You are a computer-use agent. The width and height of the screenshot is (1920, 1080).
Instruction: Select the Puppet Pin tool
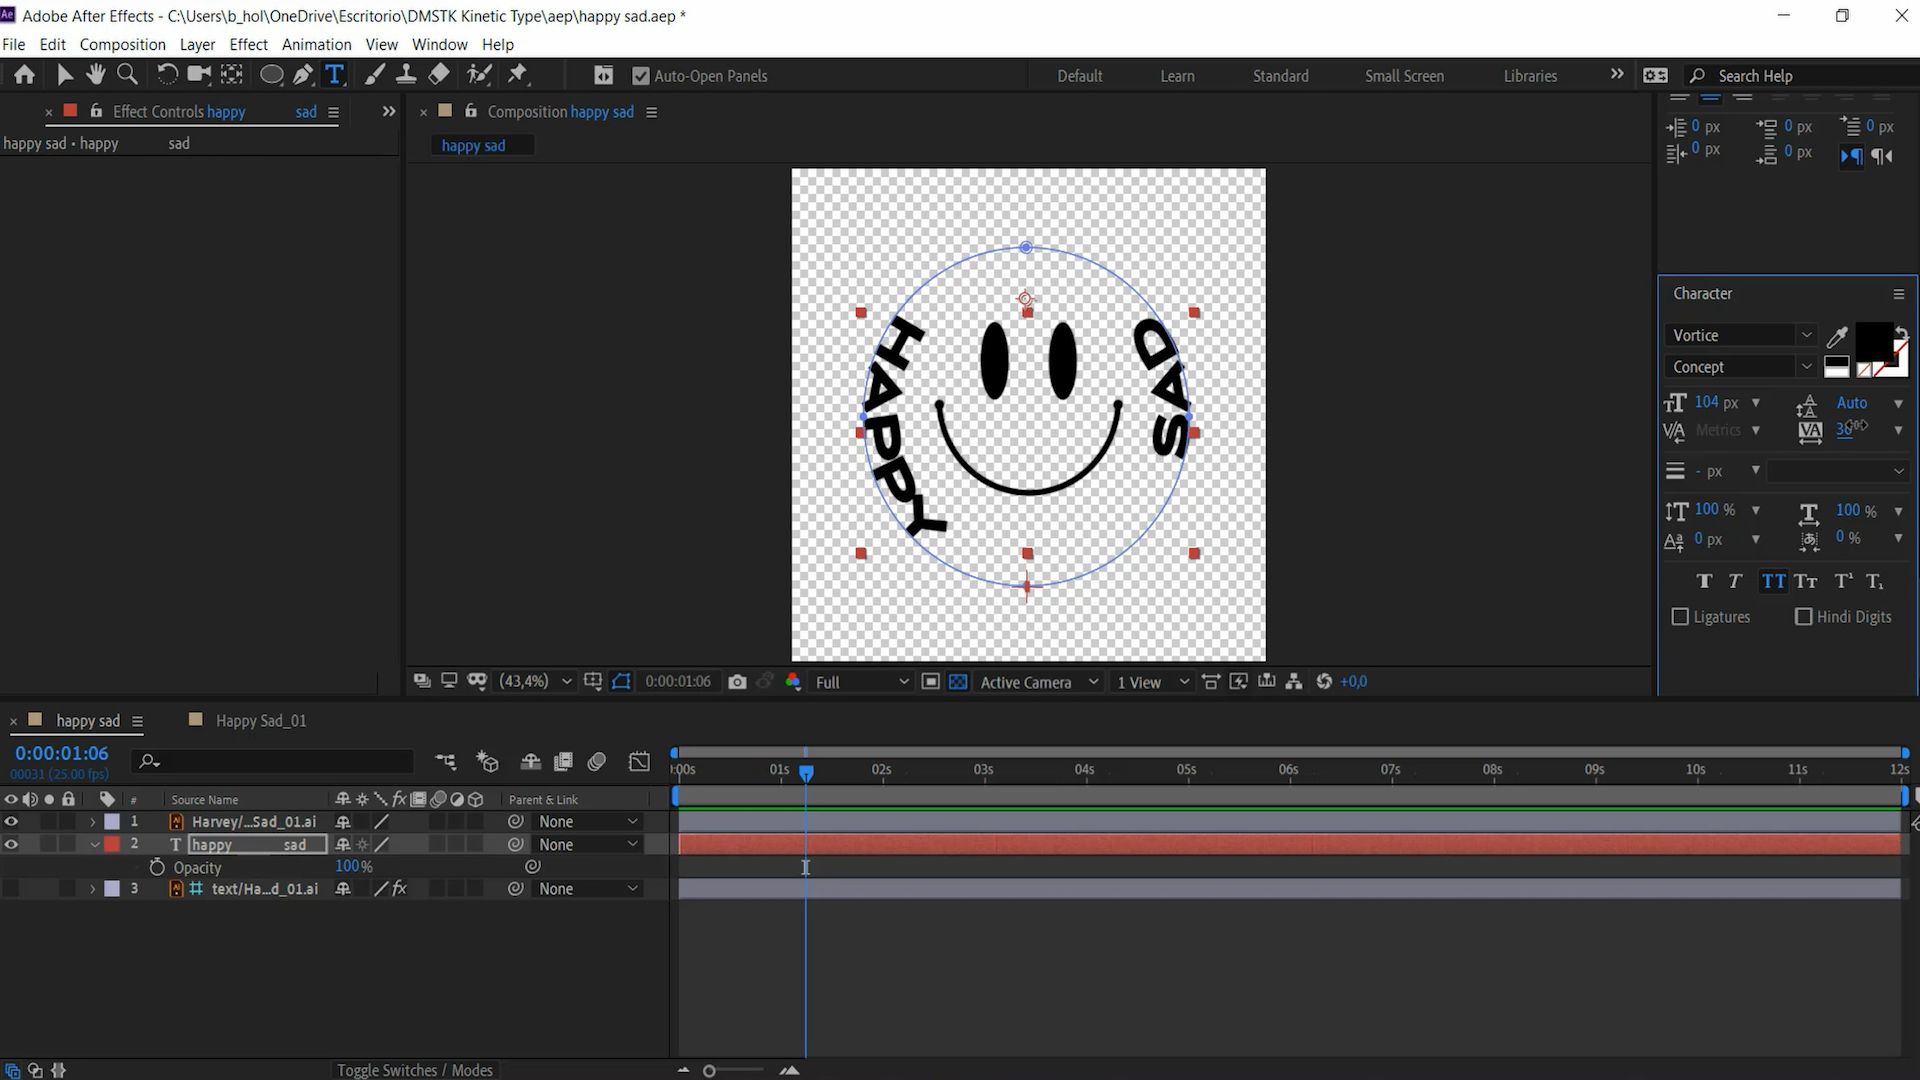pos(518,75)
